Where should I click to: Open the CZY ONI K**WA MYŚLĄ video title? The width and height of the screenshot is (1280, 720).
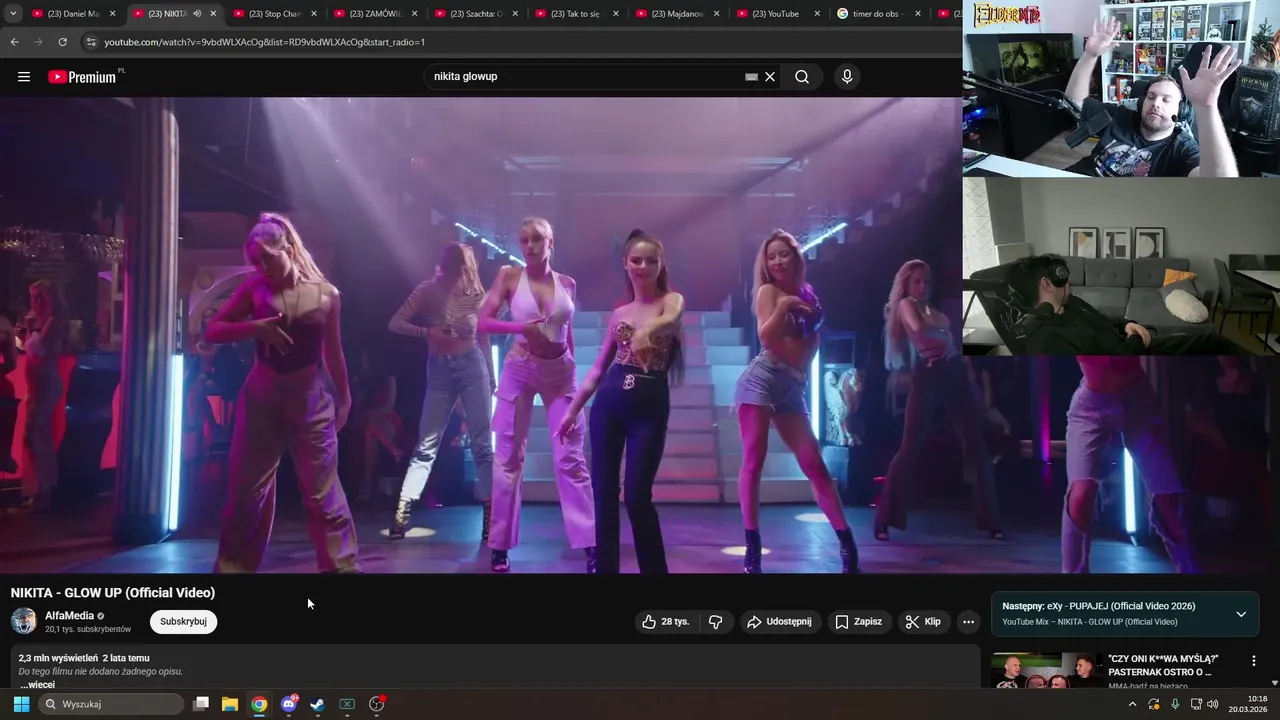tap(1164, 666)
